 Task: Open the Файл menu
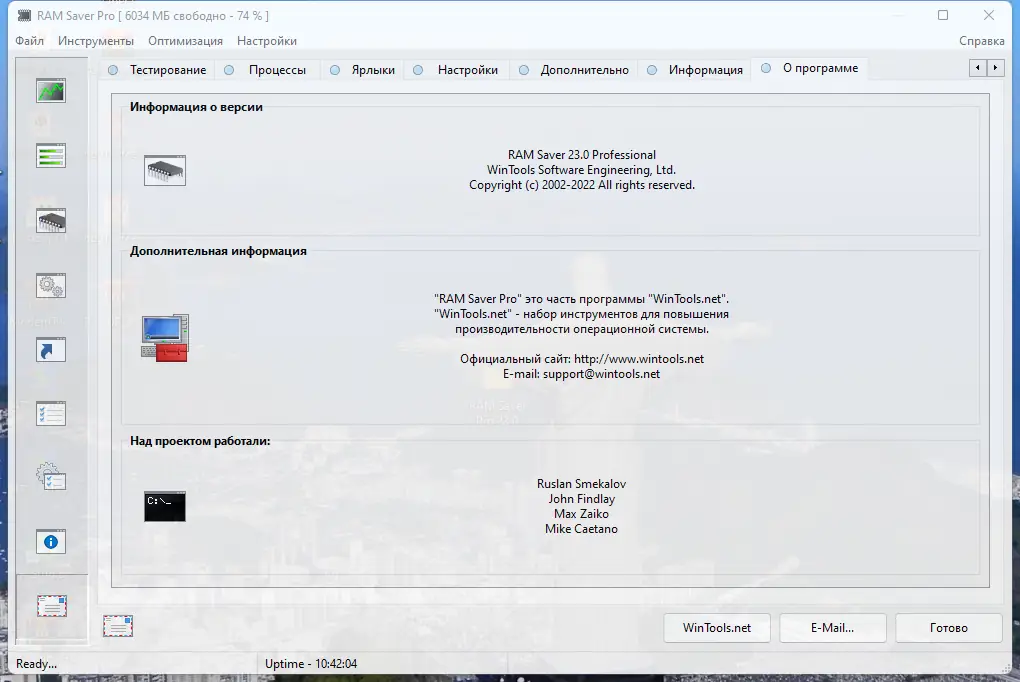(29, 41)
